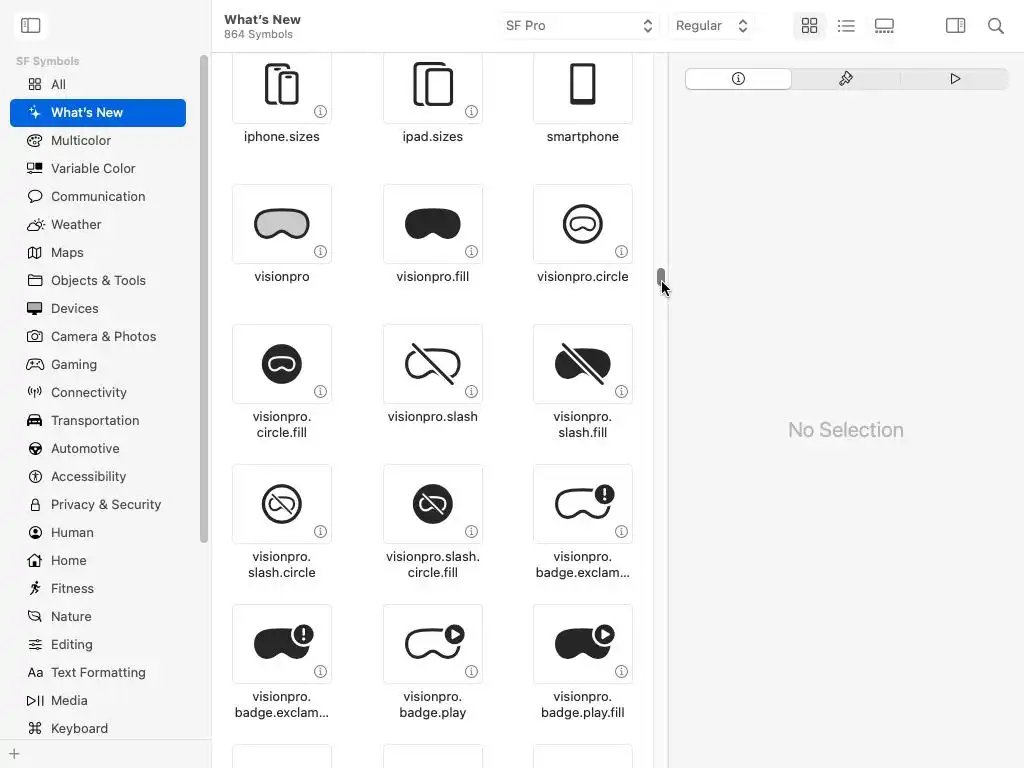Open the search magnifier

pyautogui.click(x=995, y=25)
